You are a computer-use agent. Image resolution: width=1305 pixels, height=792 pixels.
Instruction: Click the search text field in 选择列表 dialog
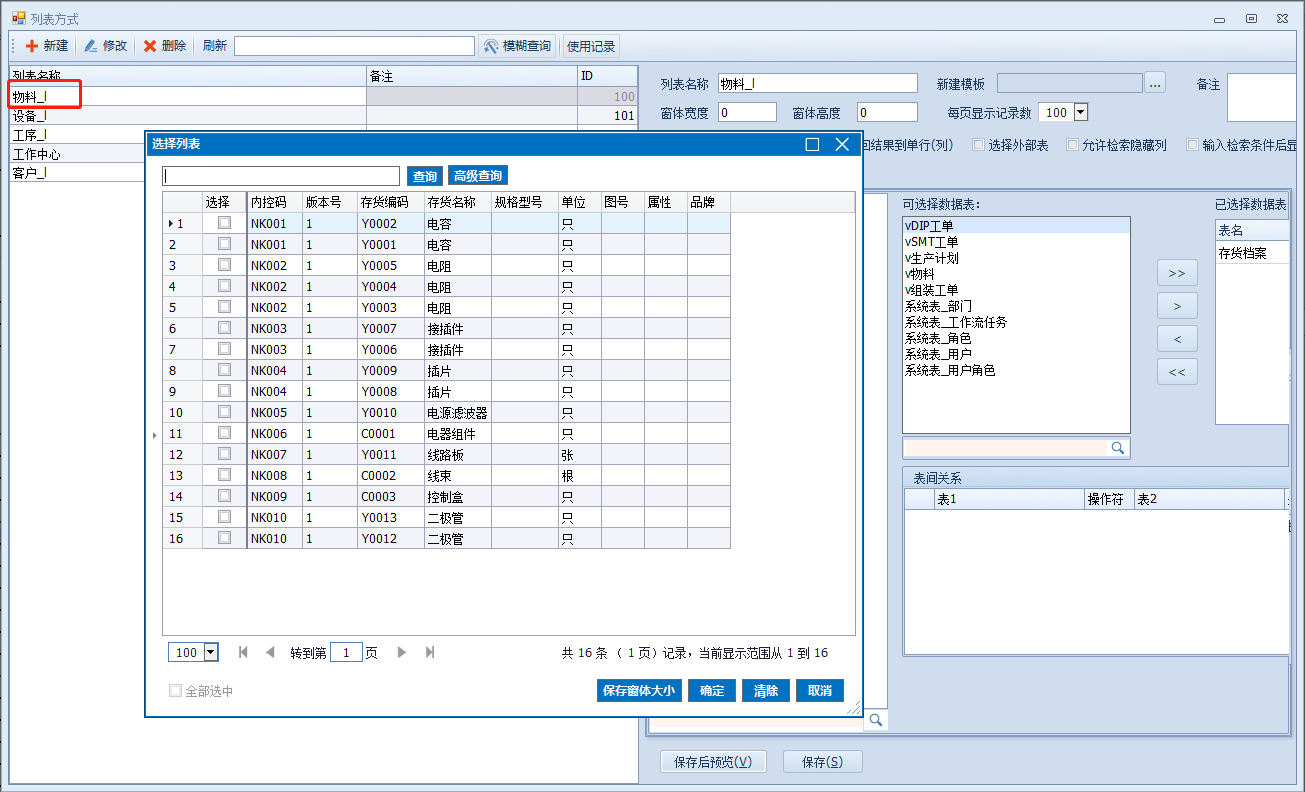tap(281, 176)
